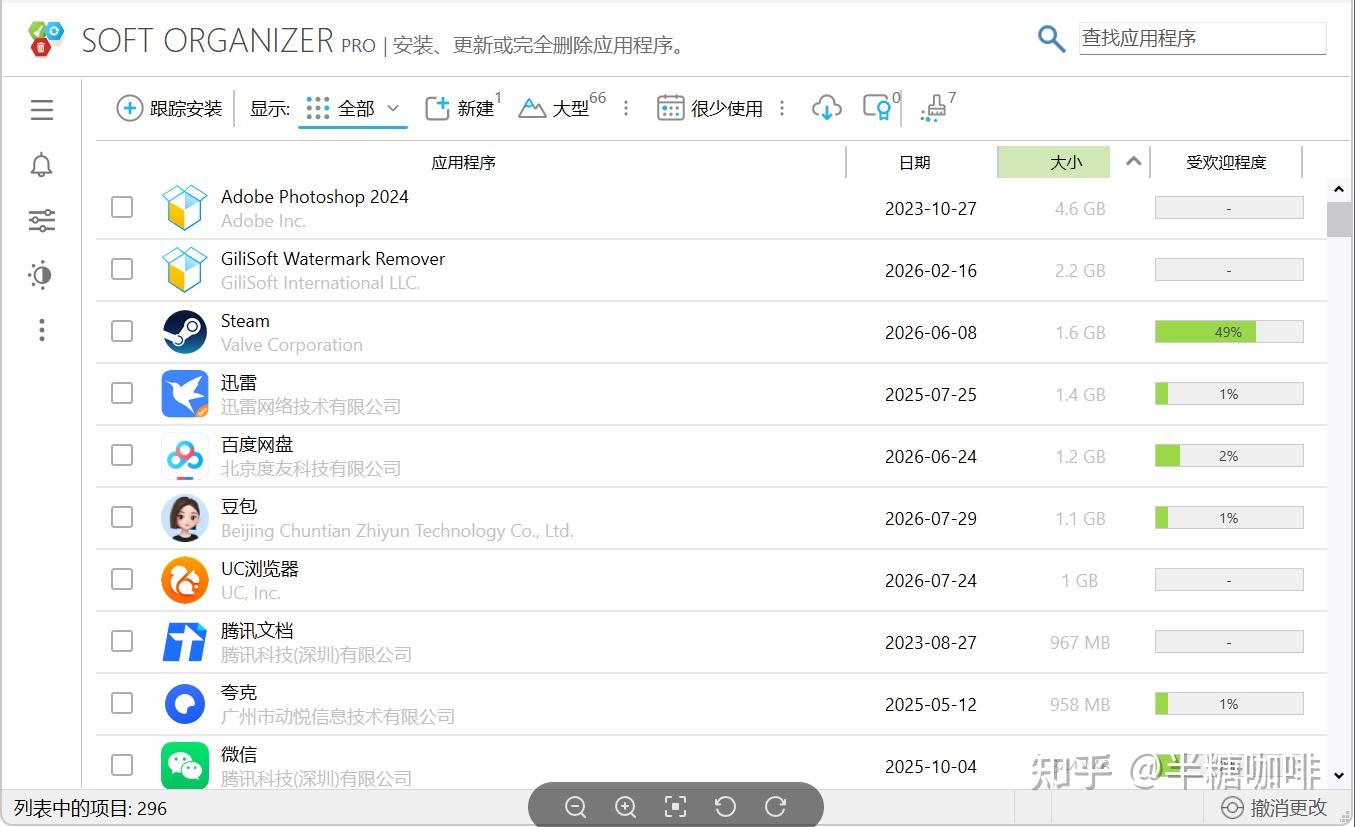Open more options next to 大型
Screen dimensions: 1355x827
(626, 108)
